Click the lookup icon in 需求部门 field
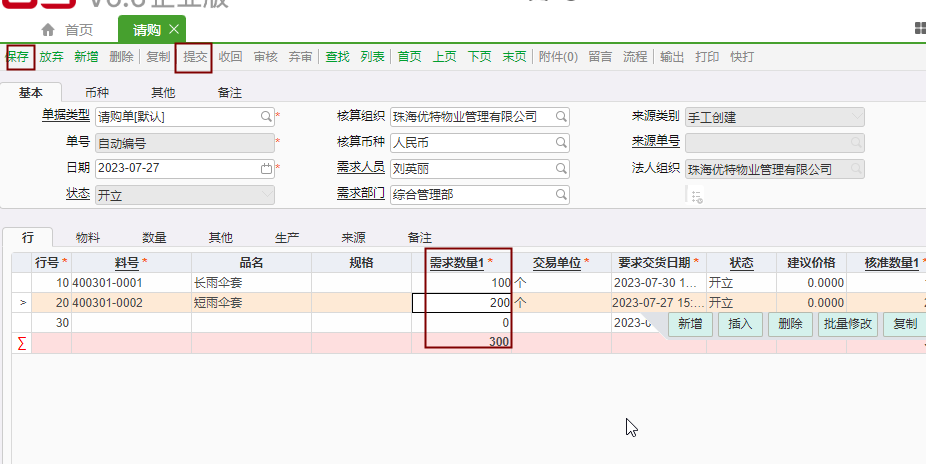This screenshot has width=926, height=464. point(561,194)
